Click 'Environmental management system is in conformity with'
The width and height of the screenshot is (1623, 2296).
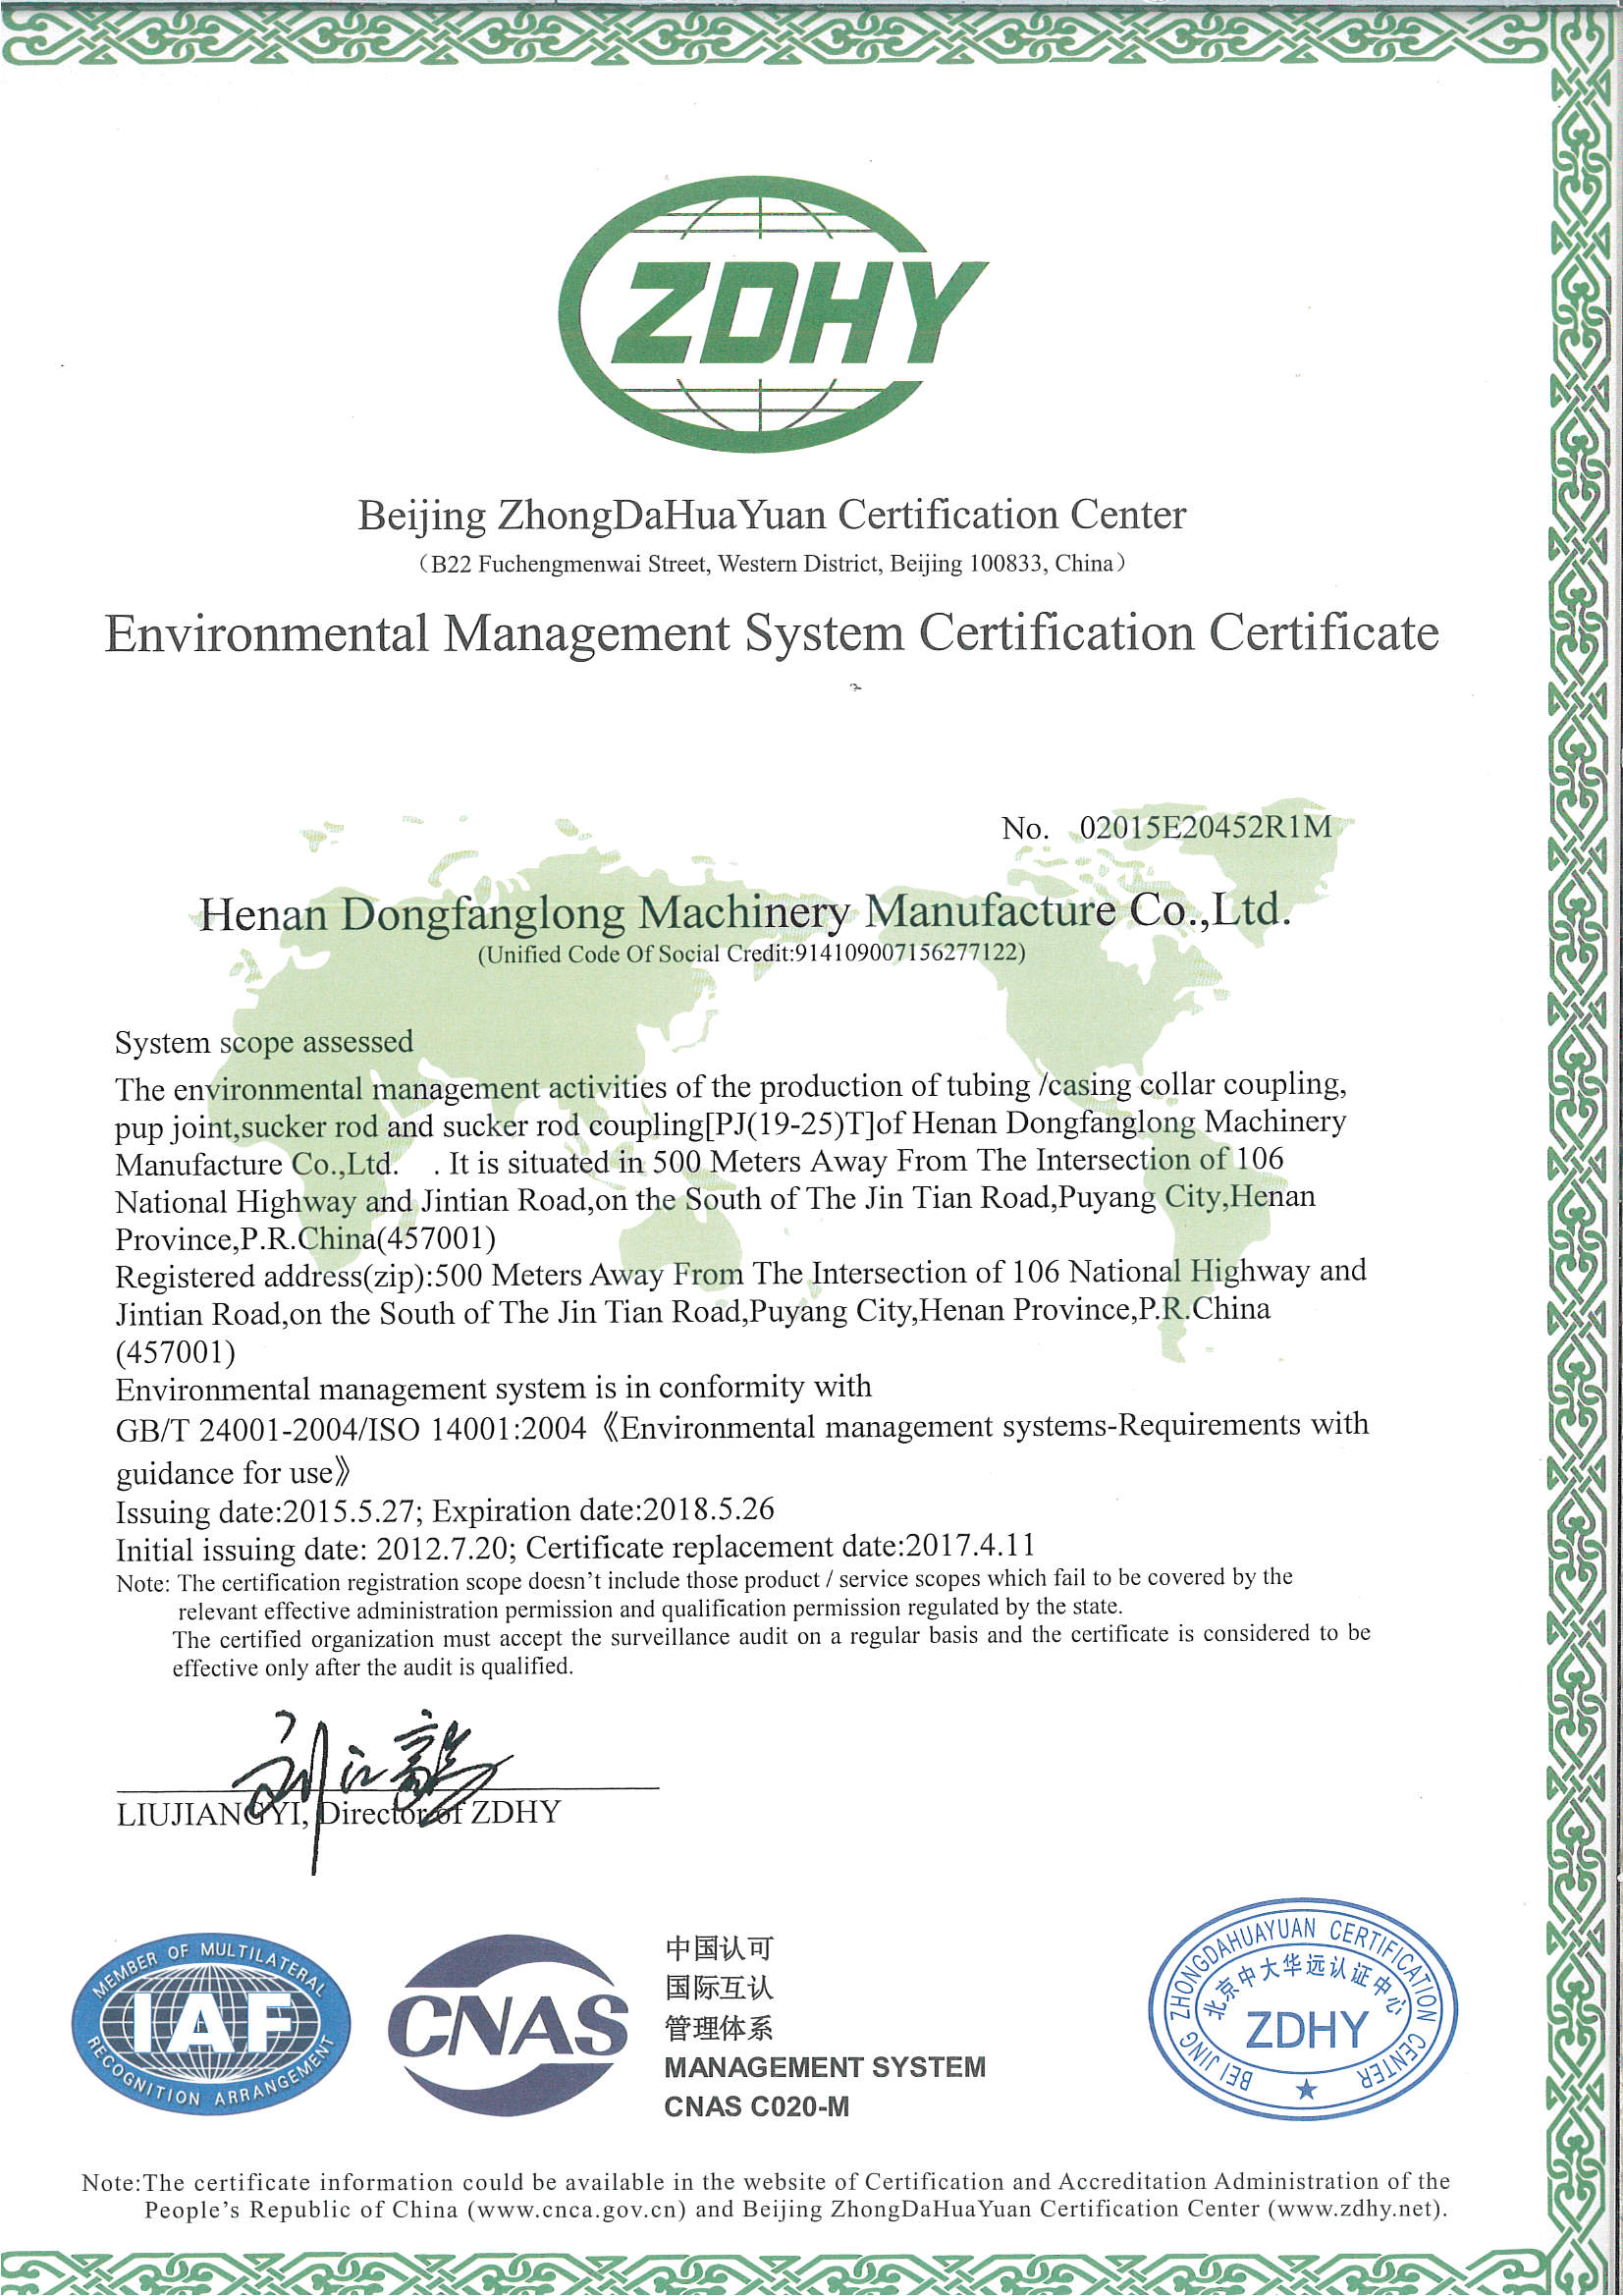(494, 1388)
